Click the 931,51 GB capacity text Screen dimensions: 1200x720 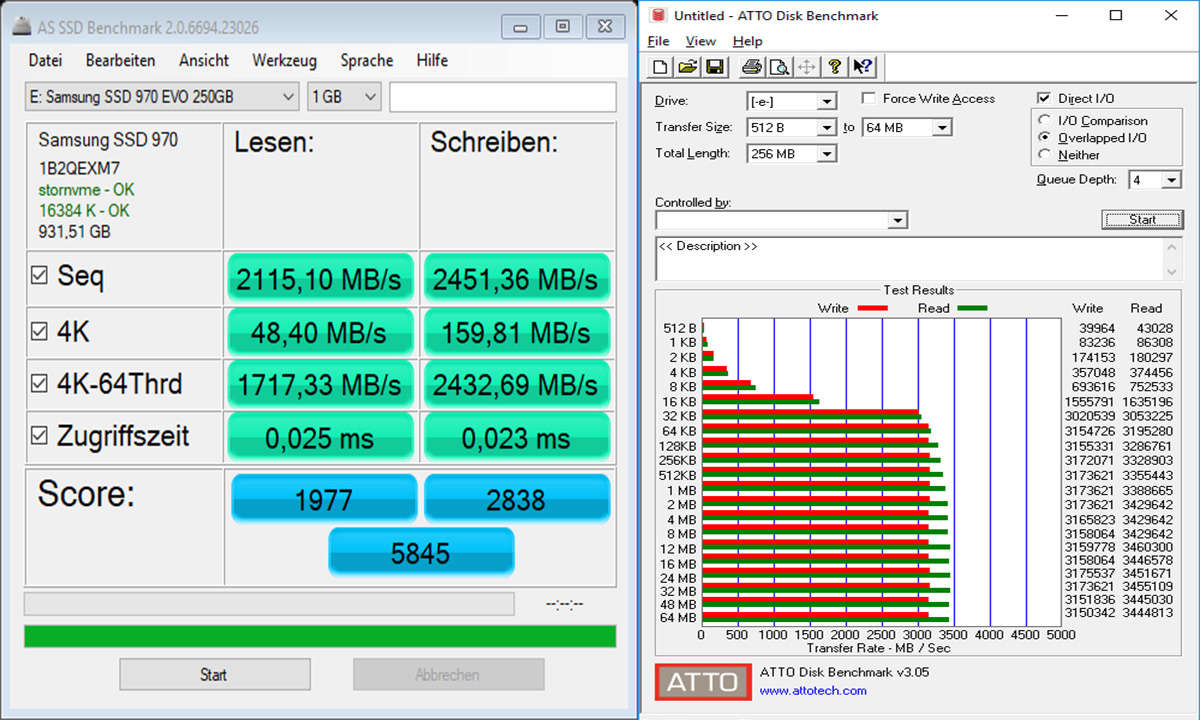(74, 232)
